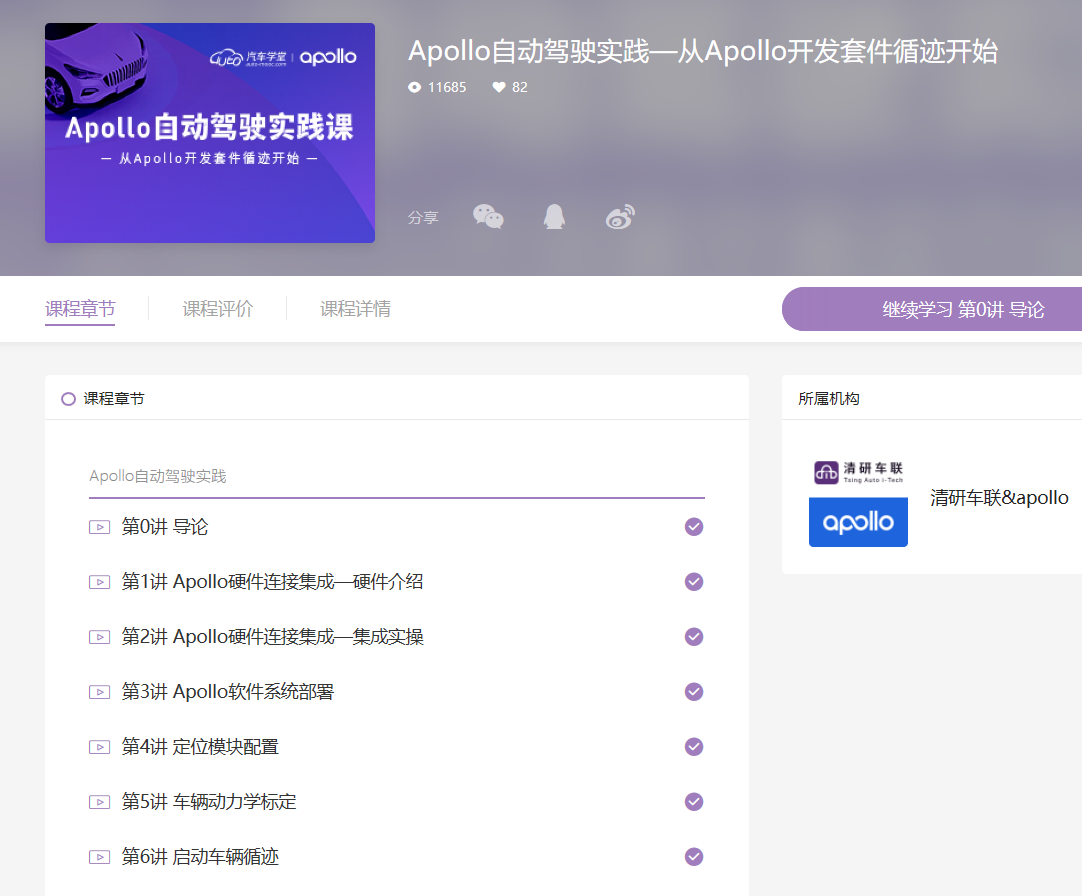Switch to the 课程详情 tab
The image size is (1082, 896).
click(355, 309)
